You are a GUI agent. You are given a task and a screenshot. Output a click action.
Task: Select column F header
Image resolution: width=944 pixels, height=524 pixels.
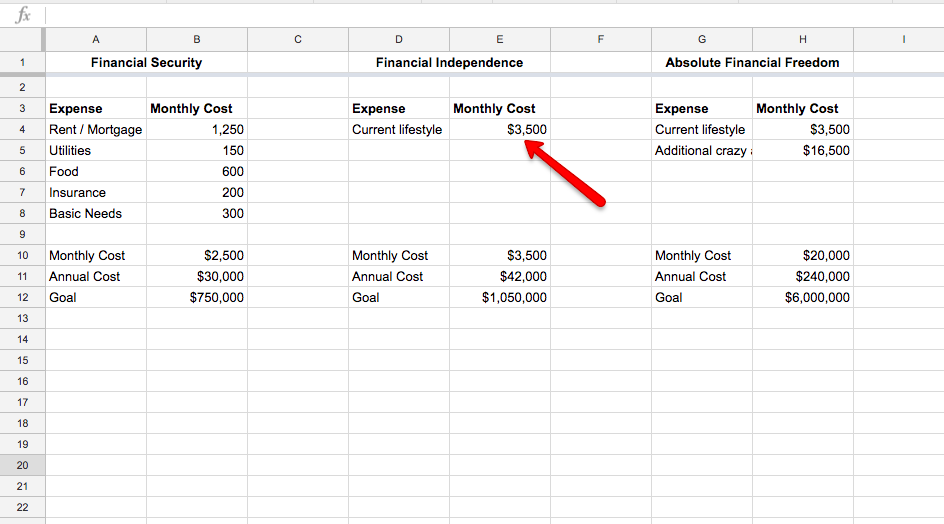[x=601, y=39]
